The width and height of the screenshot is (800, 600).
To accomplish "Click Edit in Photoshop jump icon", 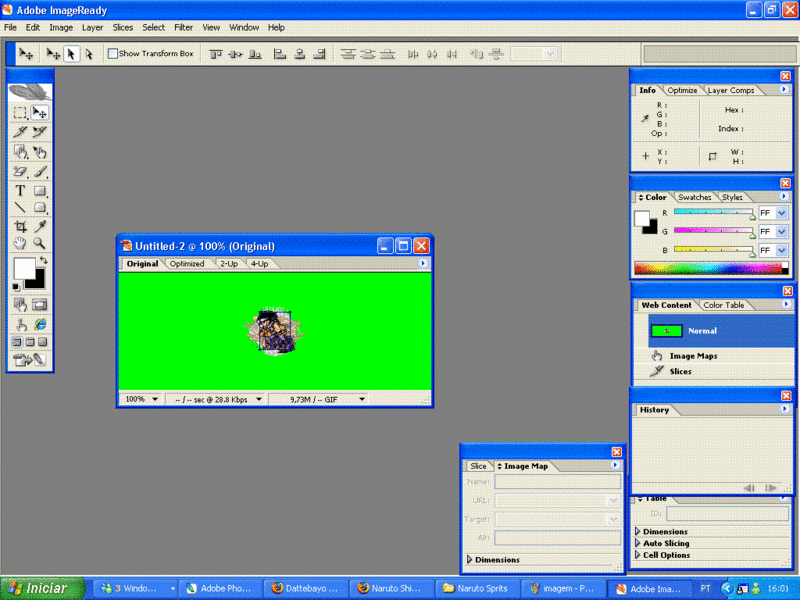I will pos(30,360).
